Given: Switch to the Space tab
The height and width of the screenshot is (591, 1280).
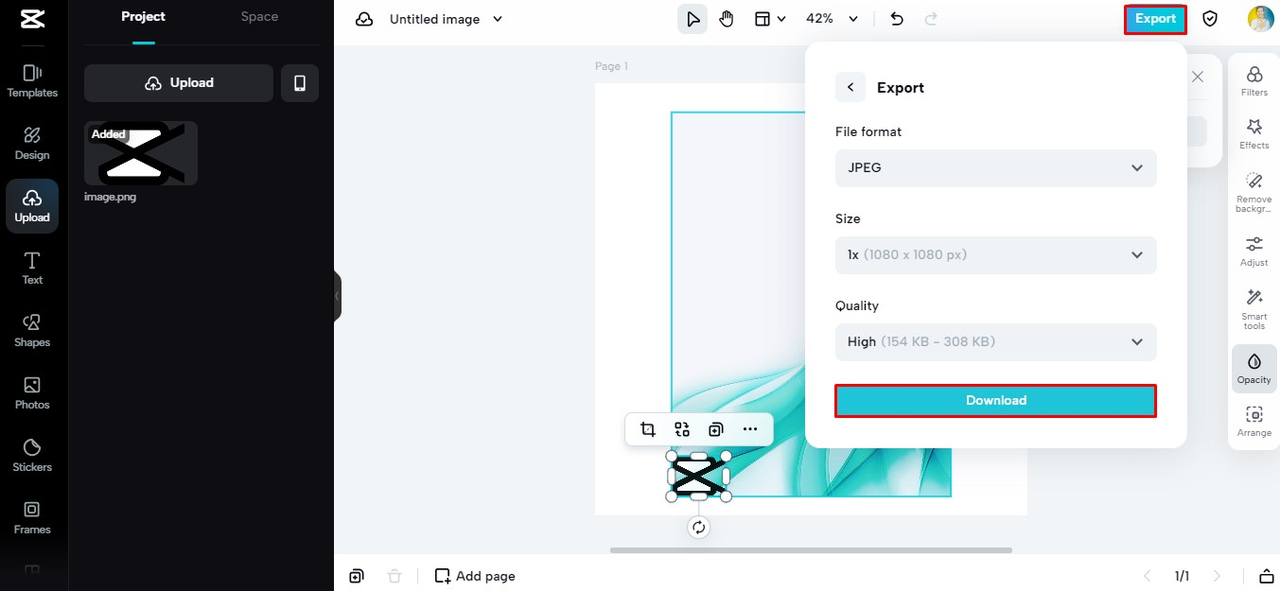Looking at the screenshot, I should click(x=259, y=17).
